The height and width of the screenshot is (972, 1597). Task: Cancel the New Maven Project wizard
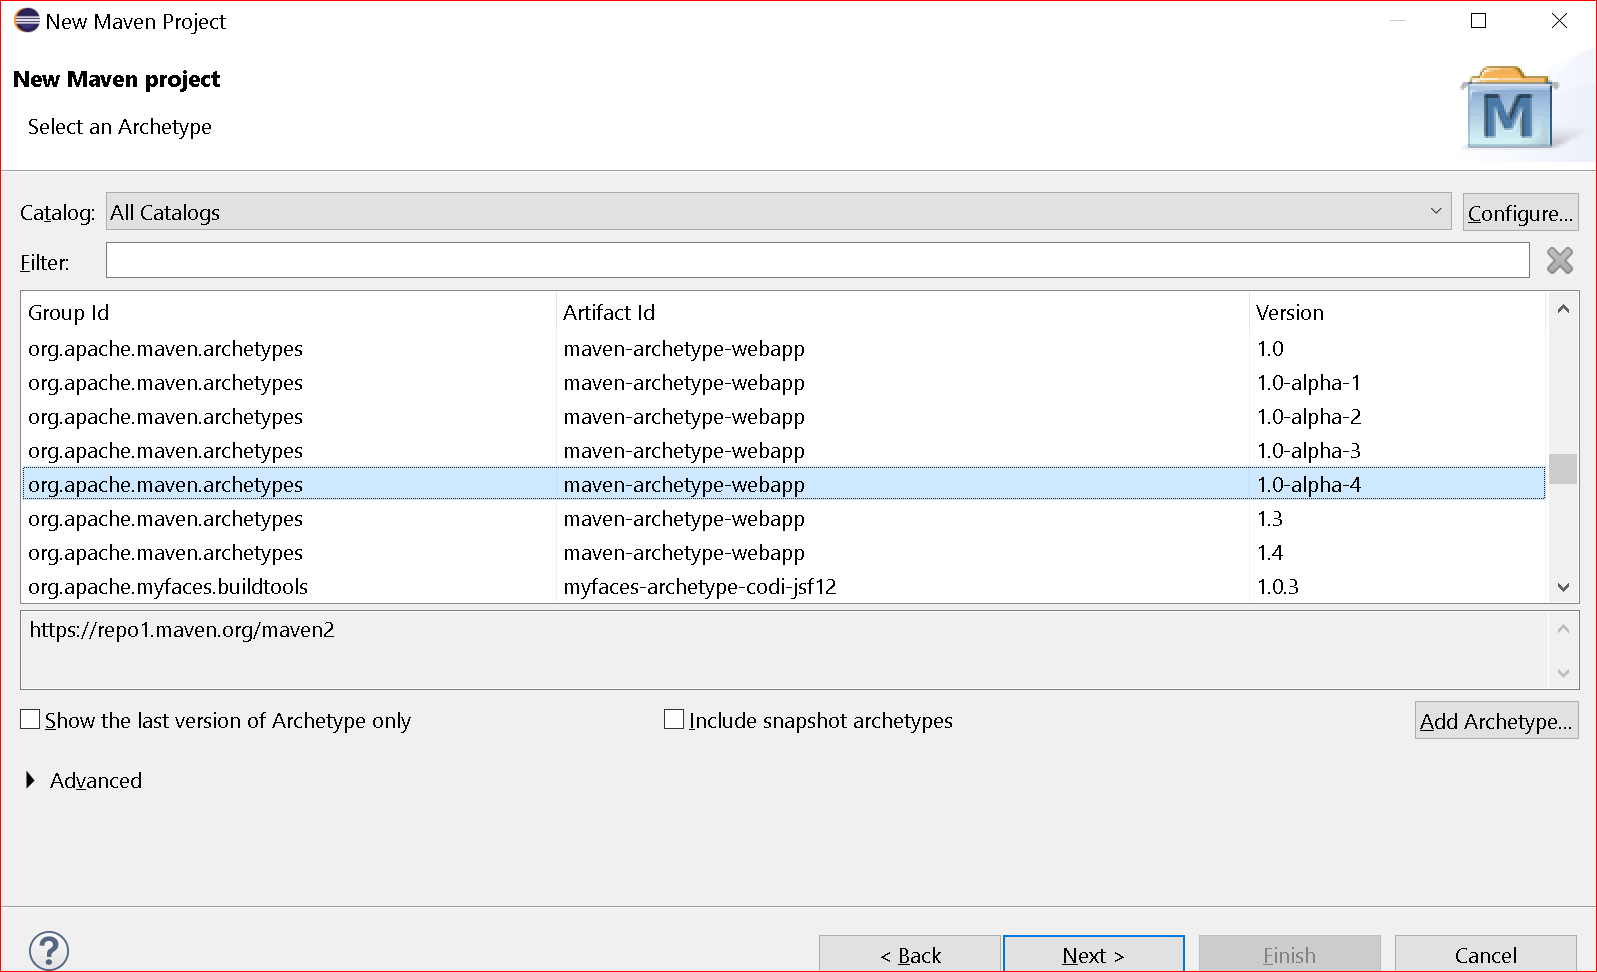[x=1486, y=954]
